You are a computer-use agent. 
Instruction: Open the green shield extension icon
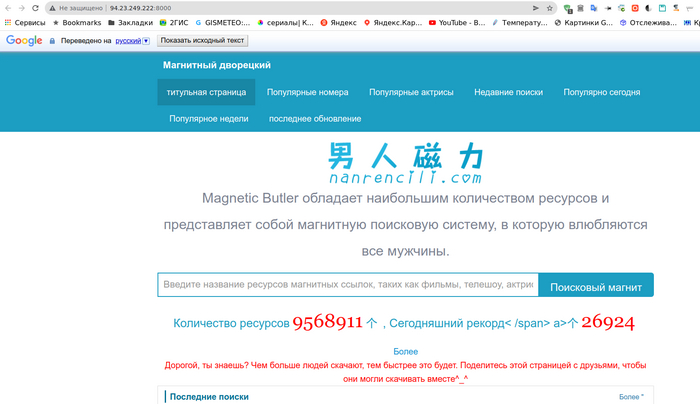coord(568,8)
